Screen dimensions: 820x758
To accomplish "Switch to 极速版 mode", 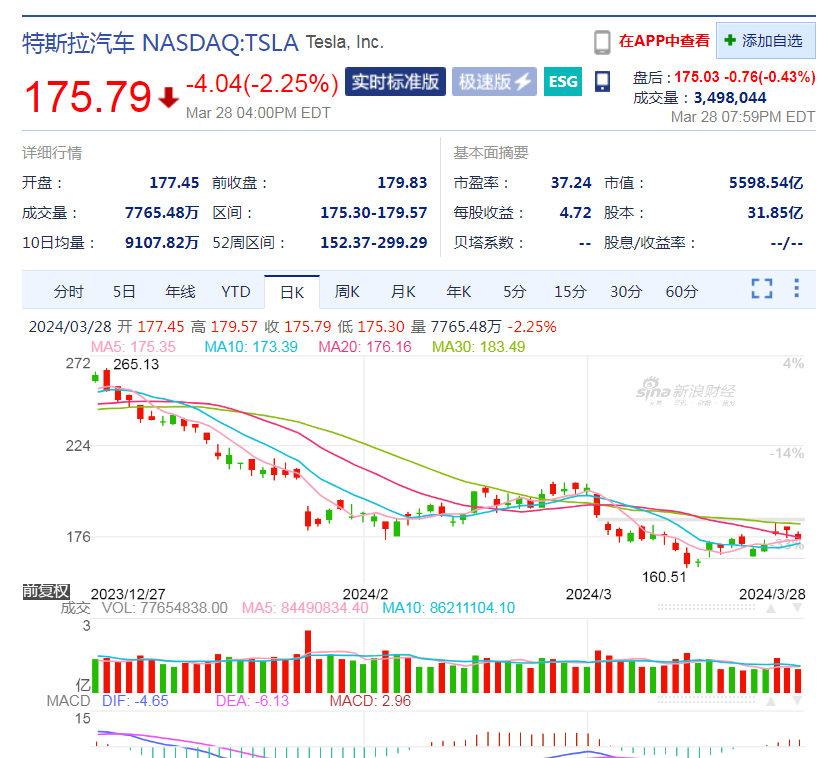I will tap(494, 82).
